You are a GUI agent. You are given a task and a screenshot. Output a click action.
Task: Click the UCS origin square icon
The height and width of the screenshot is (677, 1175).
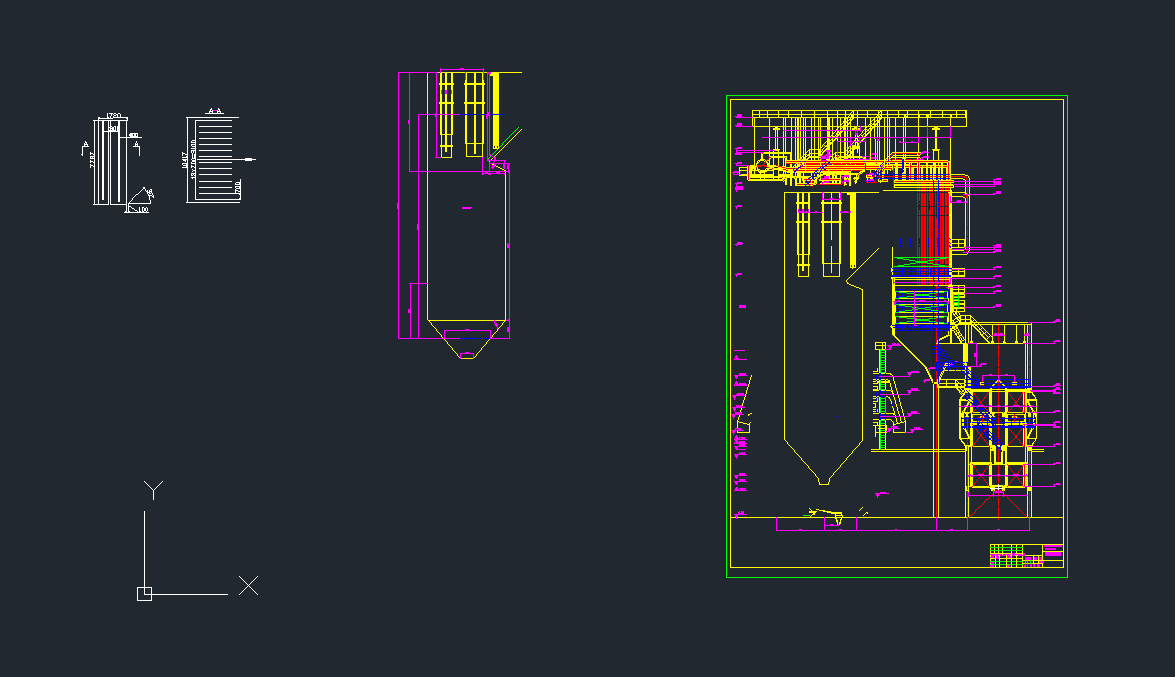click(x=144, y=593)
